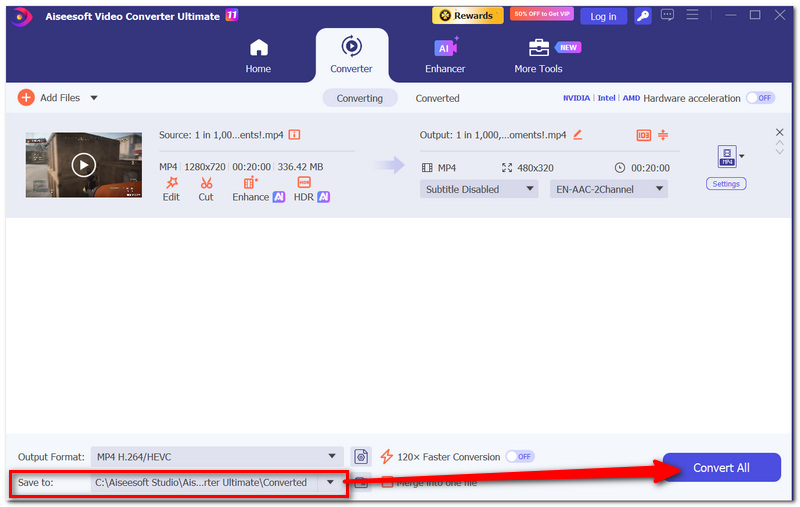This screenshot has width=800, height=507.
Task: Expand the Add Files dropdown arrow
Action: click(94, 98)
